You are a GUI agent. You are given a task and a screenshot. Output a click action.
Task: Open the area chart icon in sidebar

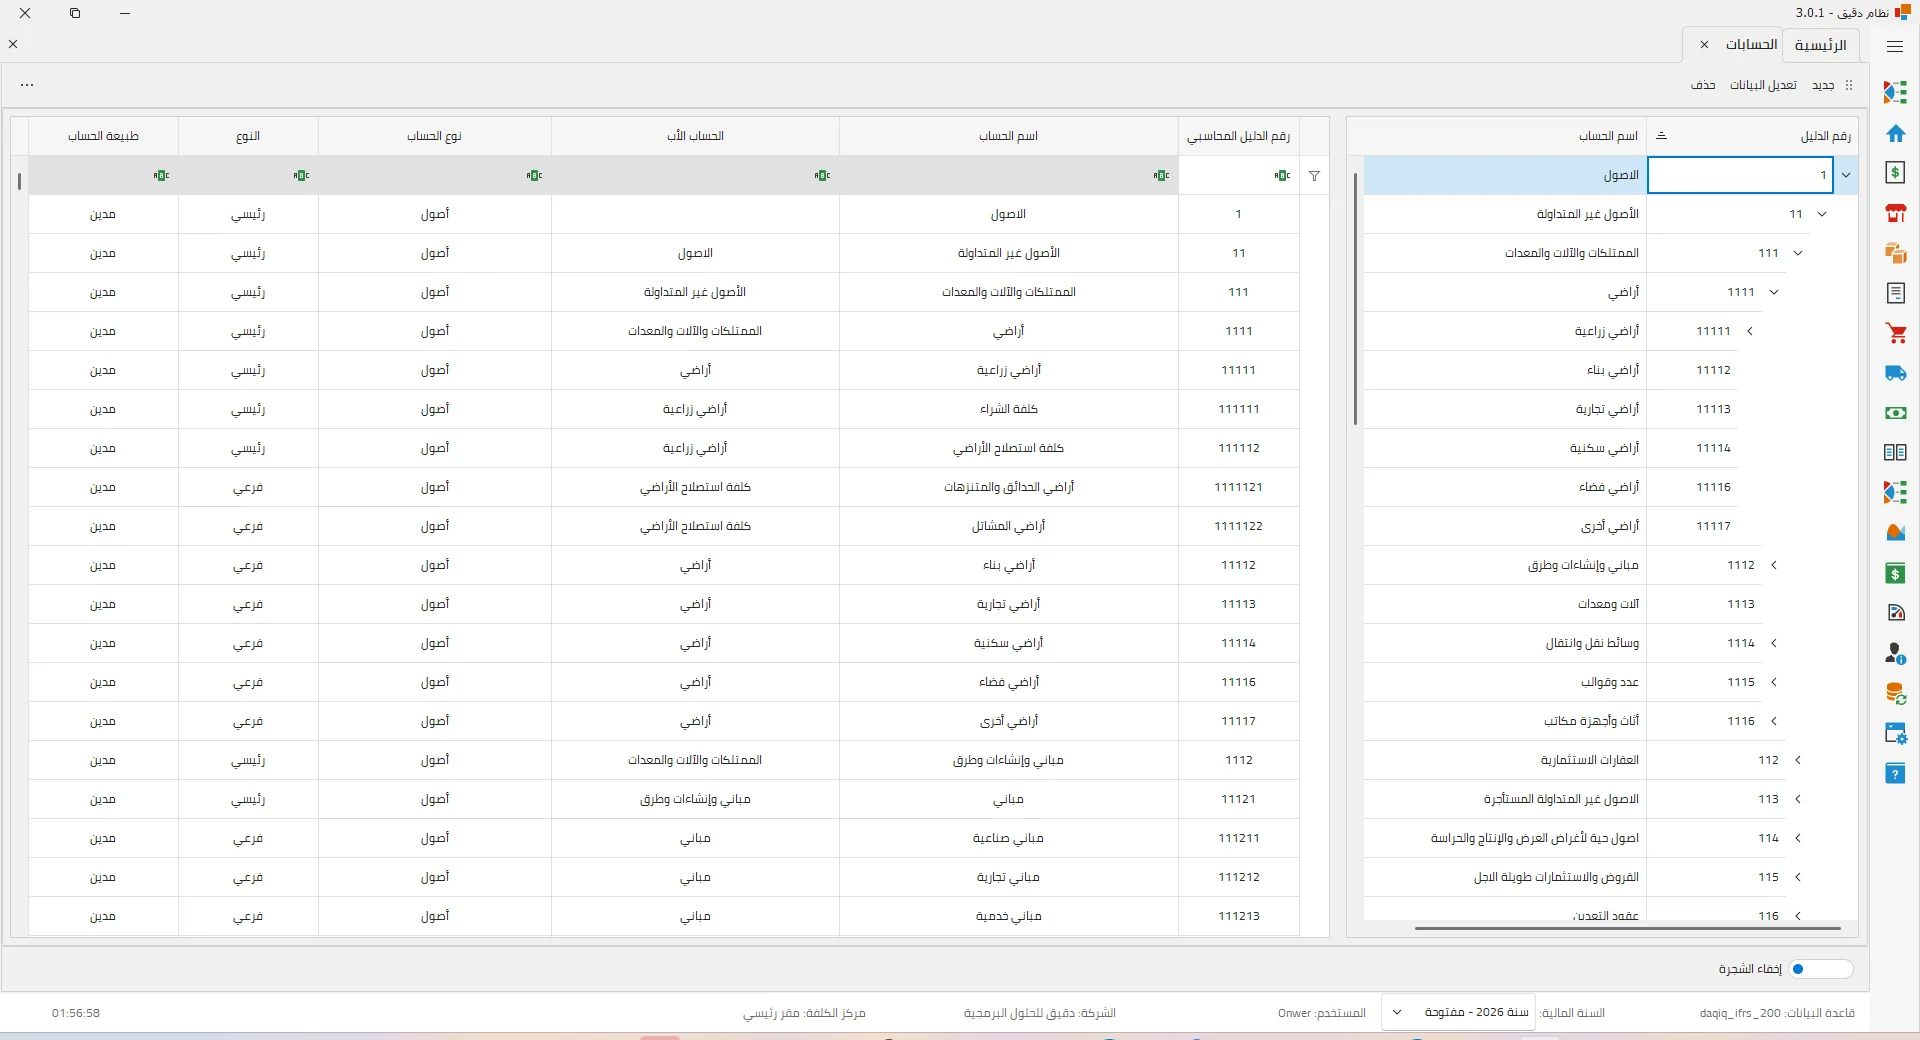tap(1895, 533)
